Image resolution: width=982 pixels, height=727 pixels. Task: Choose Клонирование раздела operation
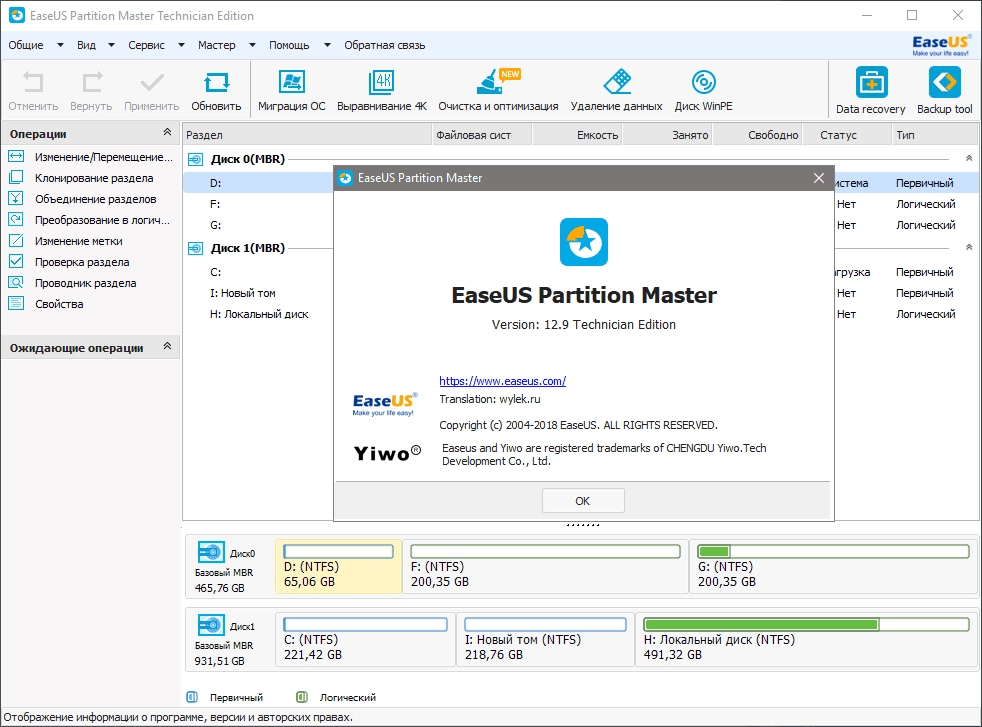[81, 178]
